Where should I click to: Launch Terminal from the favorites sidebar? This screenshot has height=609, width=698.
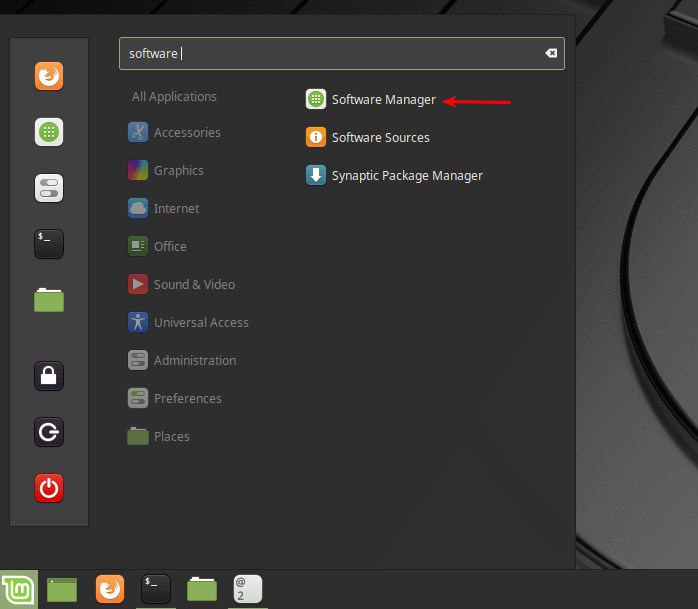click(x=49, y=243)
